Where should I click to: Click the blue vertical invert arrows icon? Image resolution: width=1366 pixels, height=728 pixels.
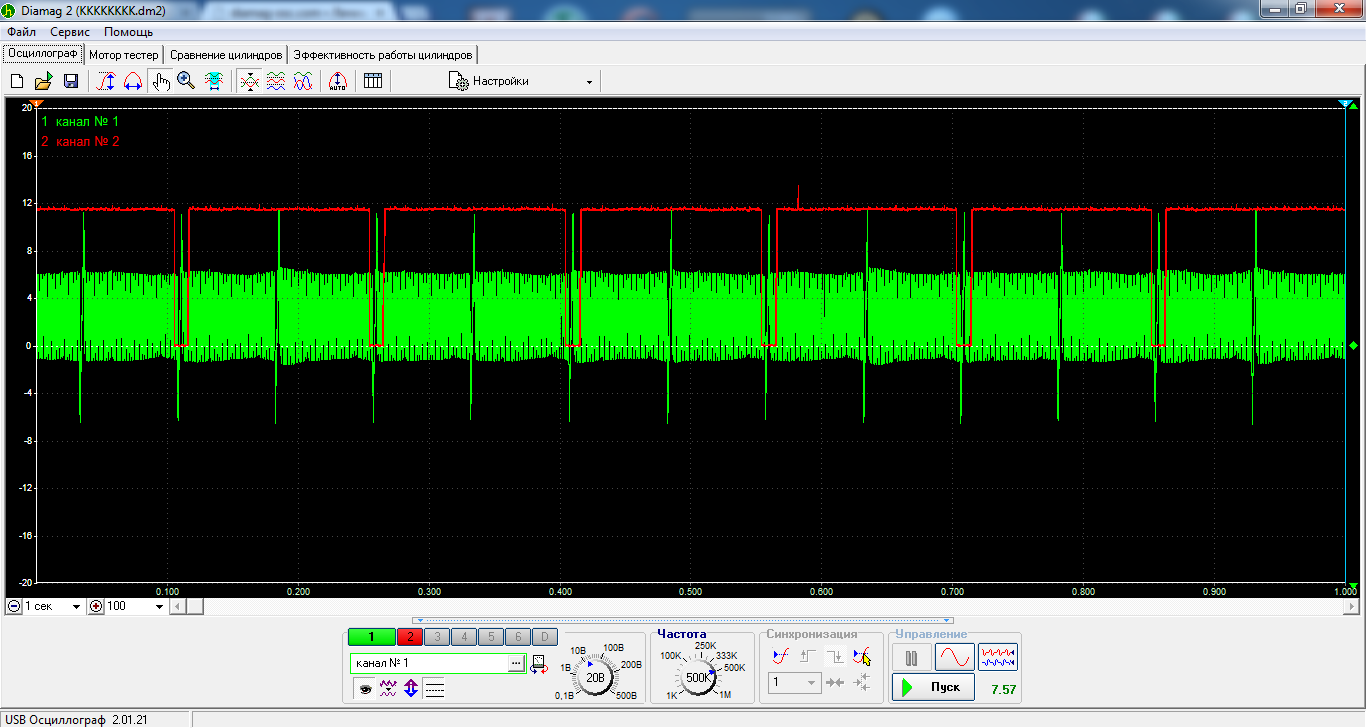[x=411, y=688]
